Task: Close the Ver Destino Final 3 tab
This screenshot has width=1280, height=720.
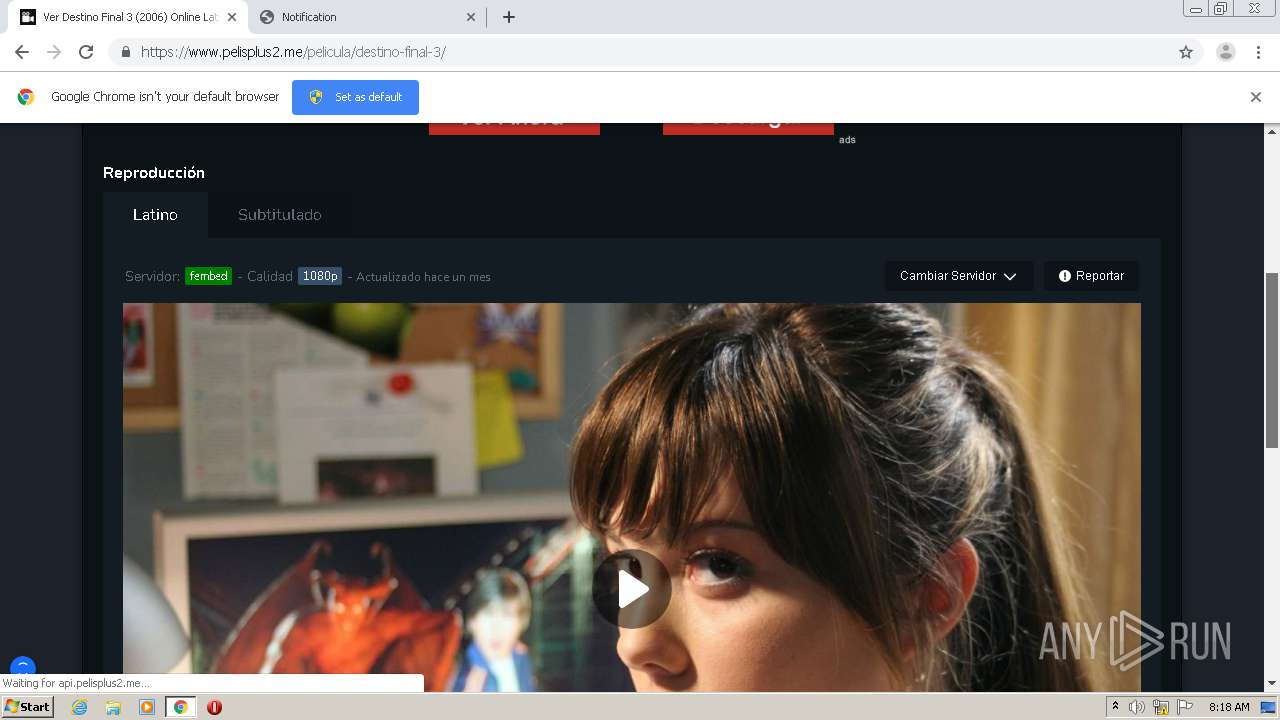Action: pos(231,17)
